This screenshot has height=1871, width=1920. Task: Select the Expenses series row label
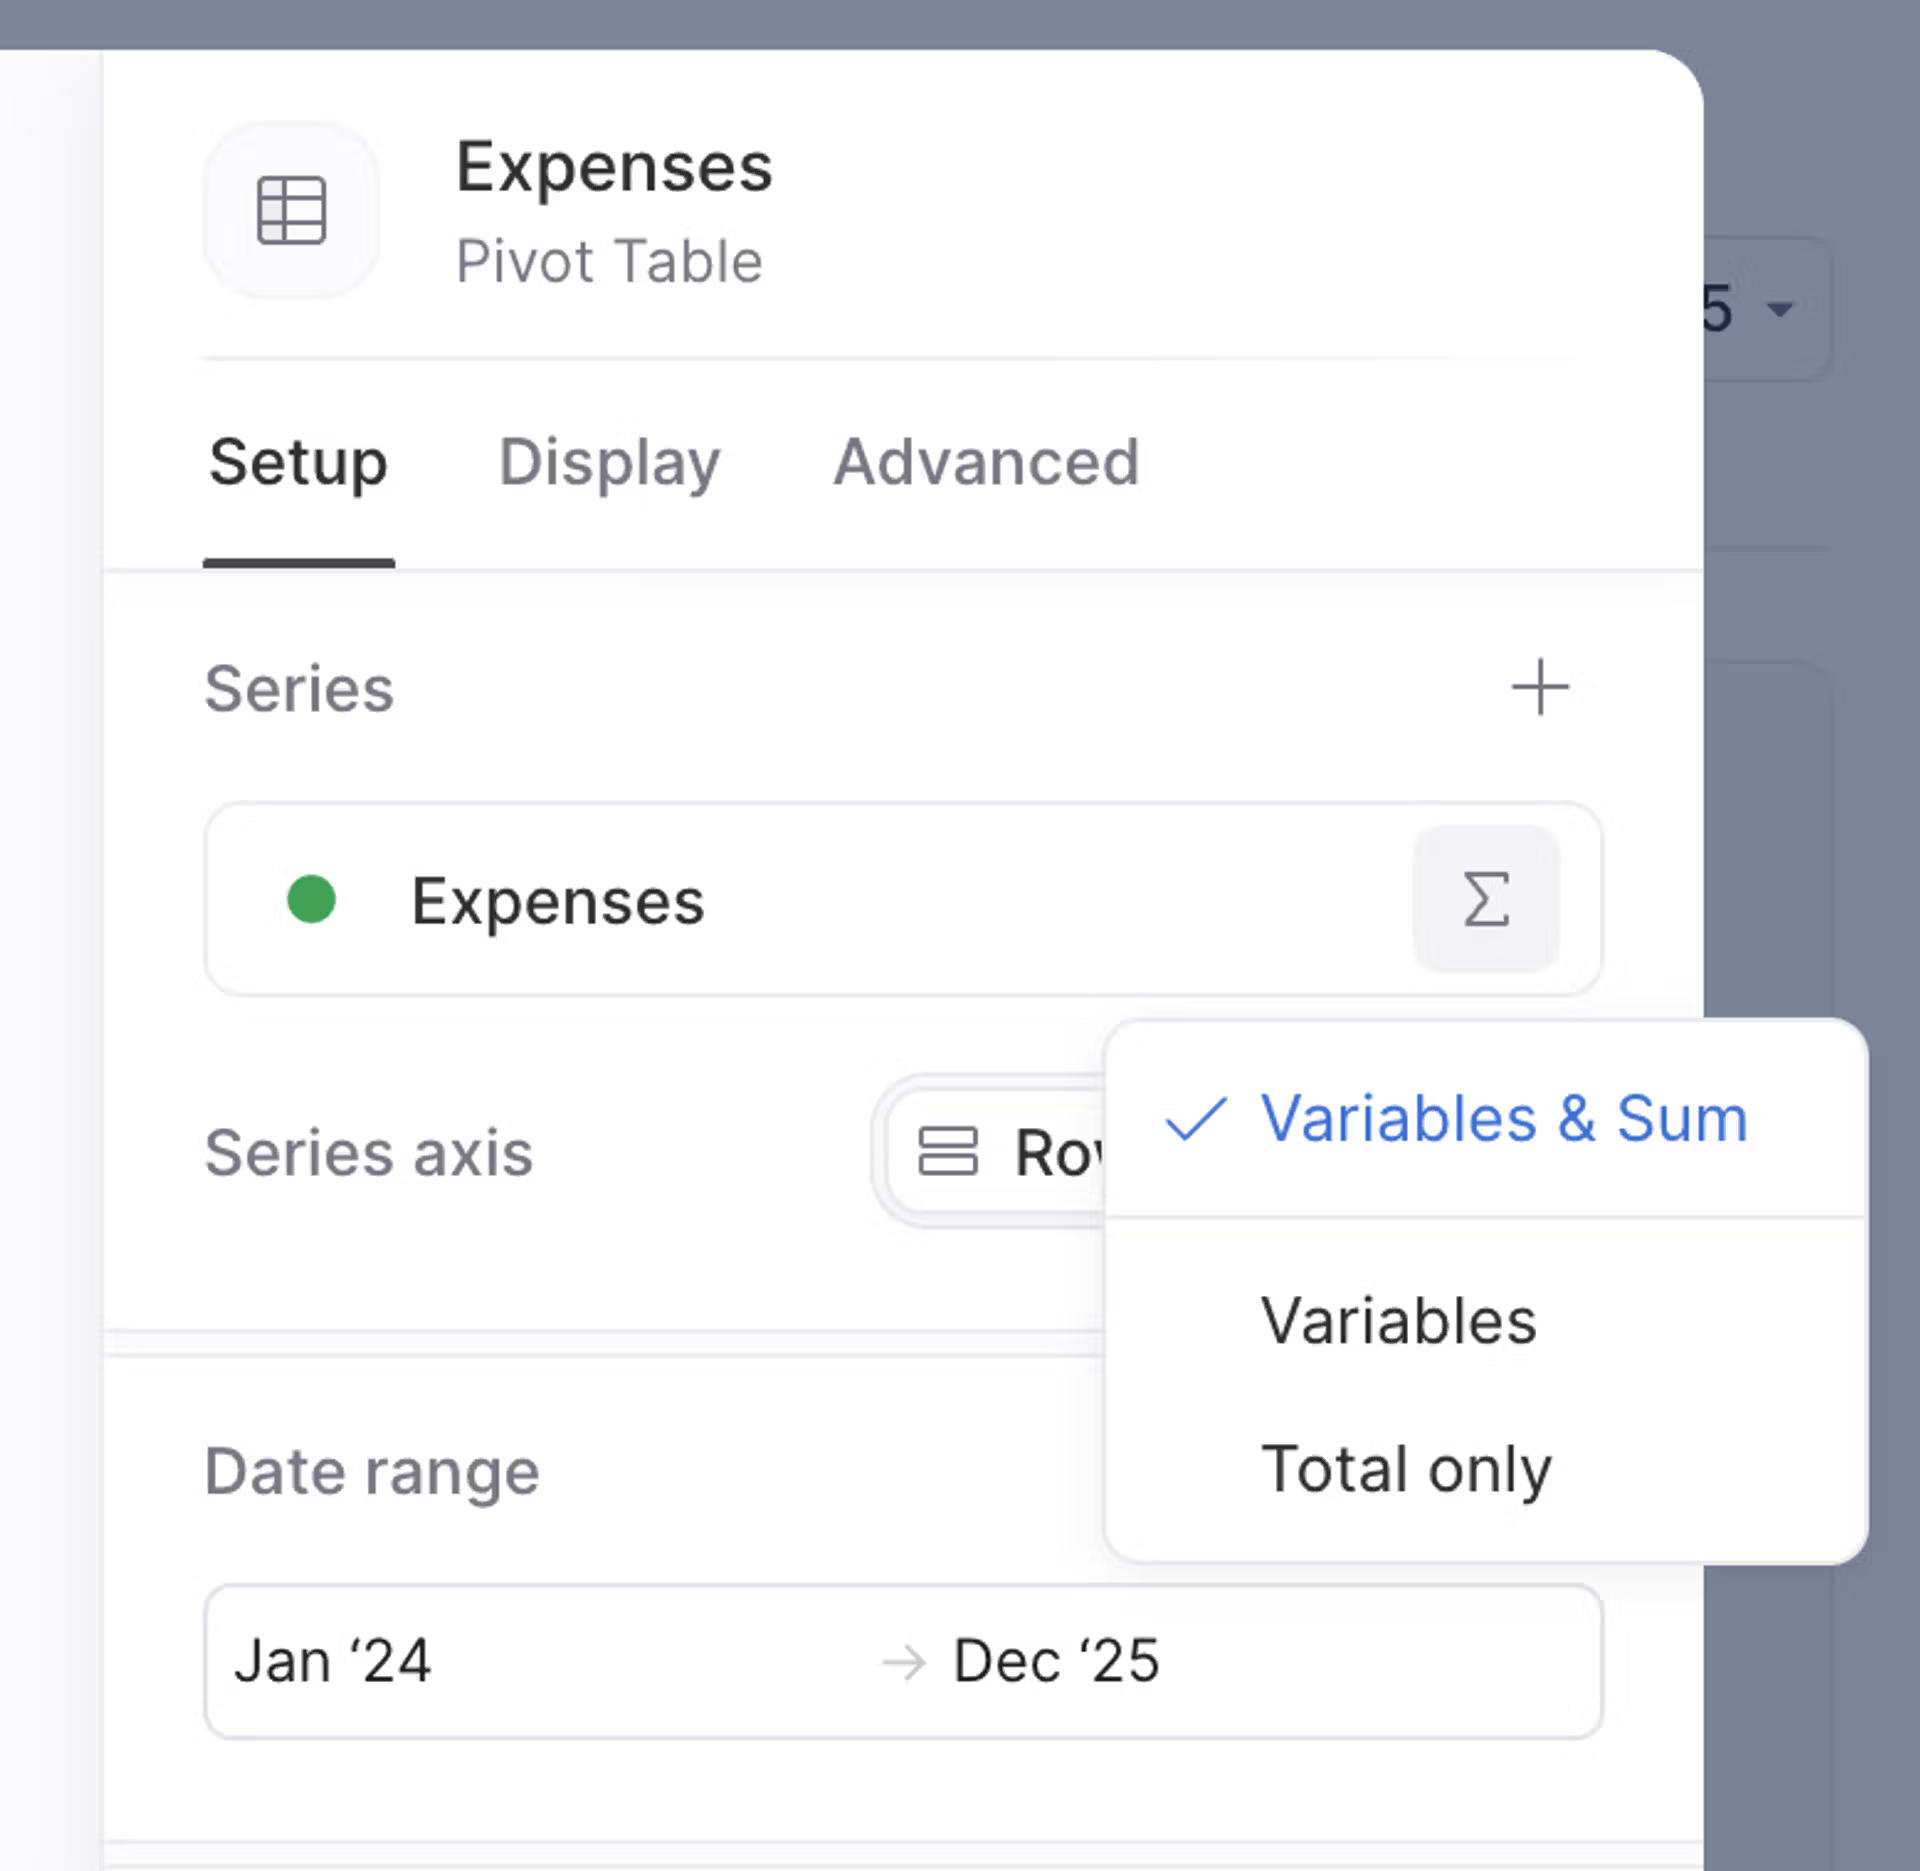click(558, 901)
